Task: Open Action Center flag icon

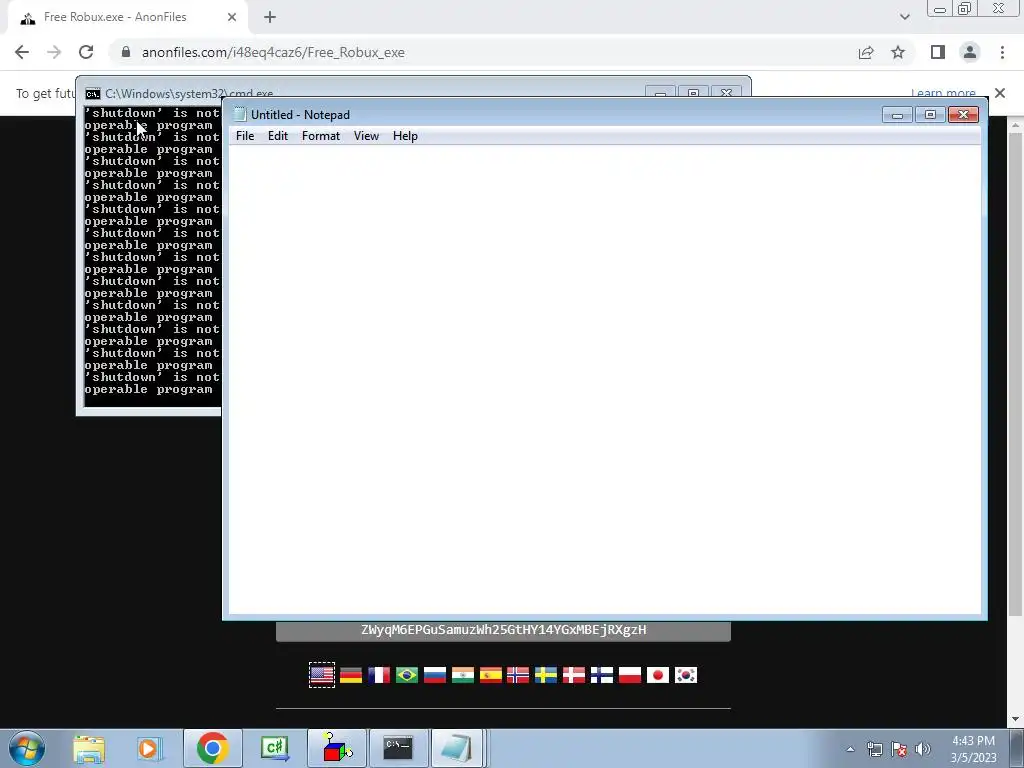Action: [x=899, y=749]
